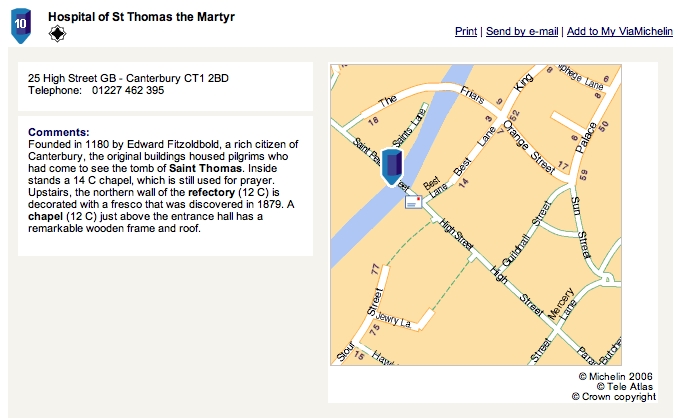Click the bold Saint Thomas text in comments
678x419 pixels.
click(x=205, y=168)
